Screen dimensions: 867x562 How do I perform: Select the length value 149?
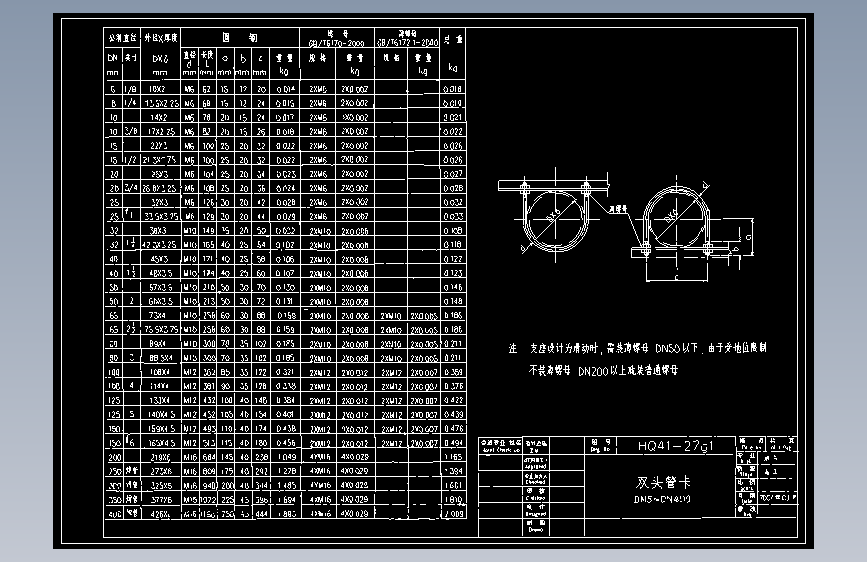click(208, 230)
